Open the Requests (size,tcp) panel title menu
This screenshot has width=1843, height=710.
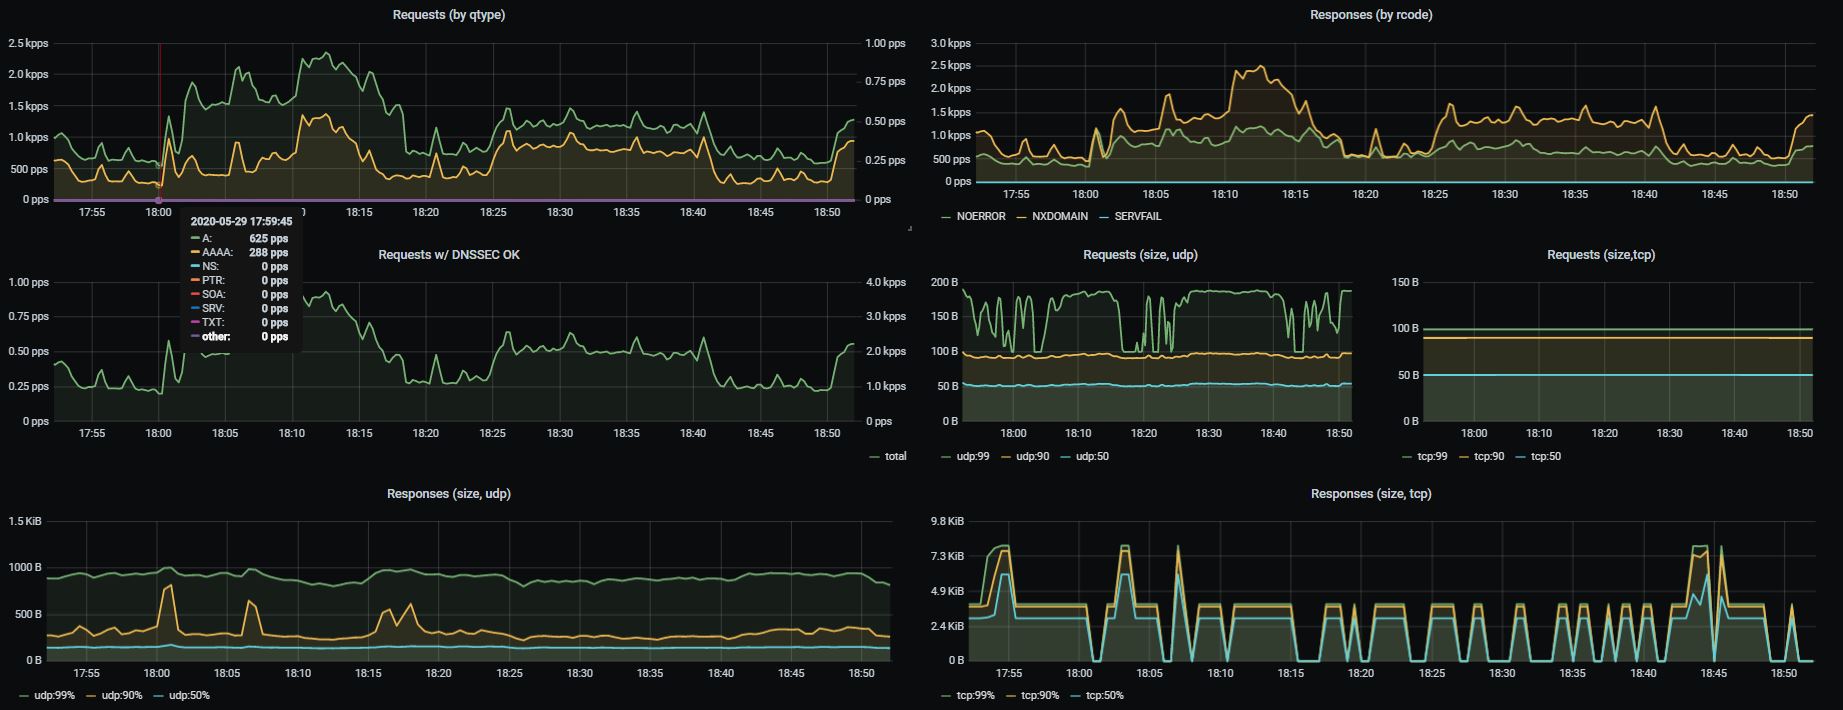click(1601, 255)
